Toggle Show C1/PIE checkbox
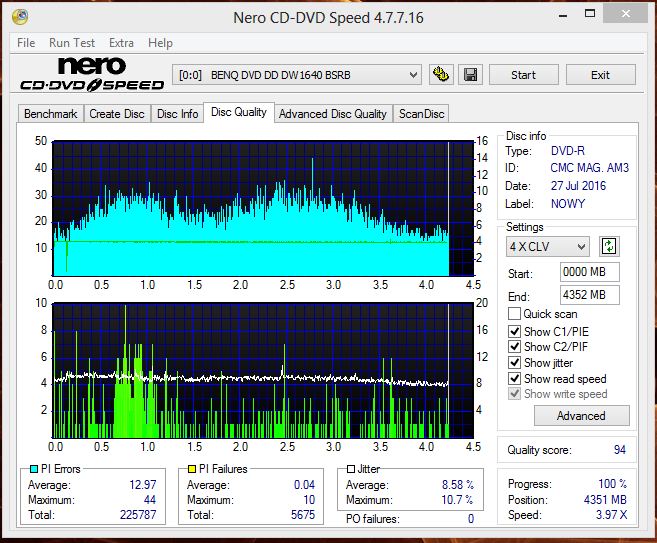The width and height of the screenshot is (657, 543). 514,331
